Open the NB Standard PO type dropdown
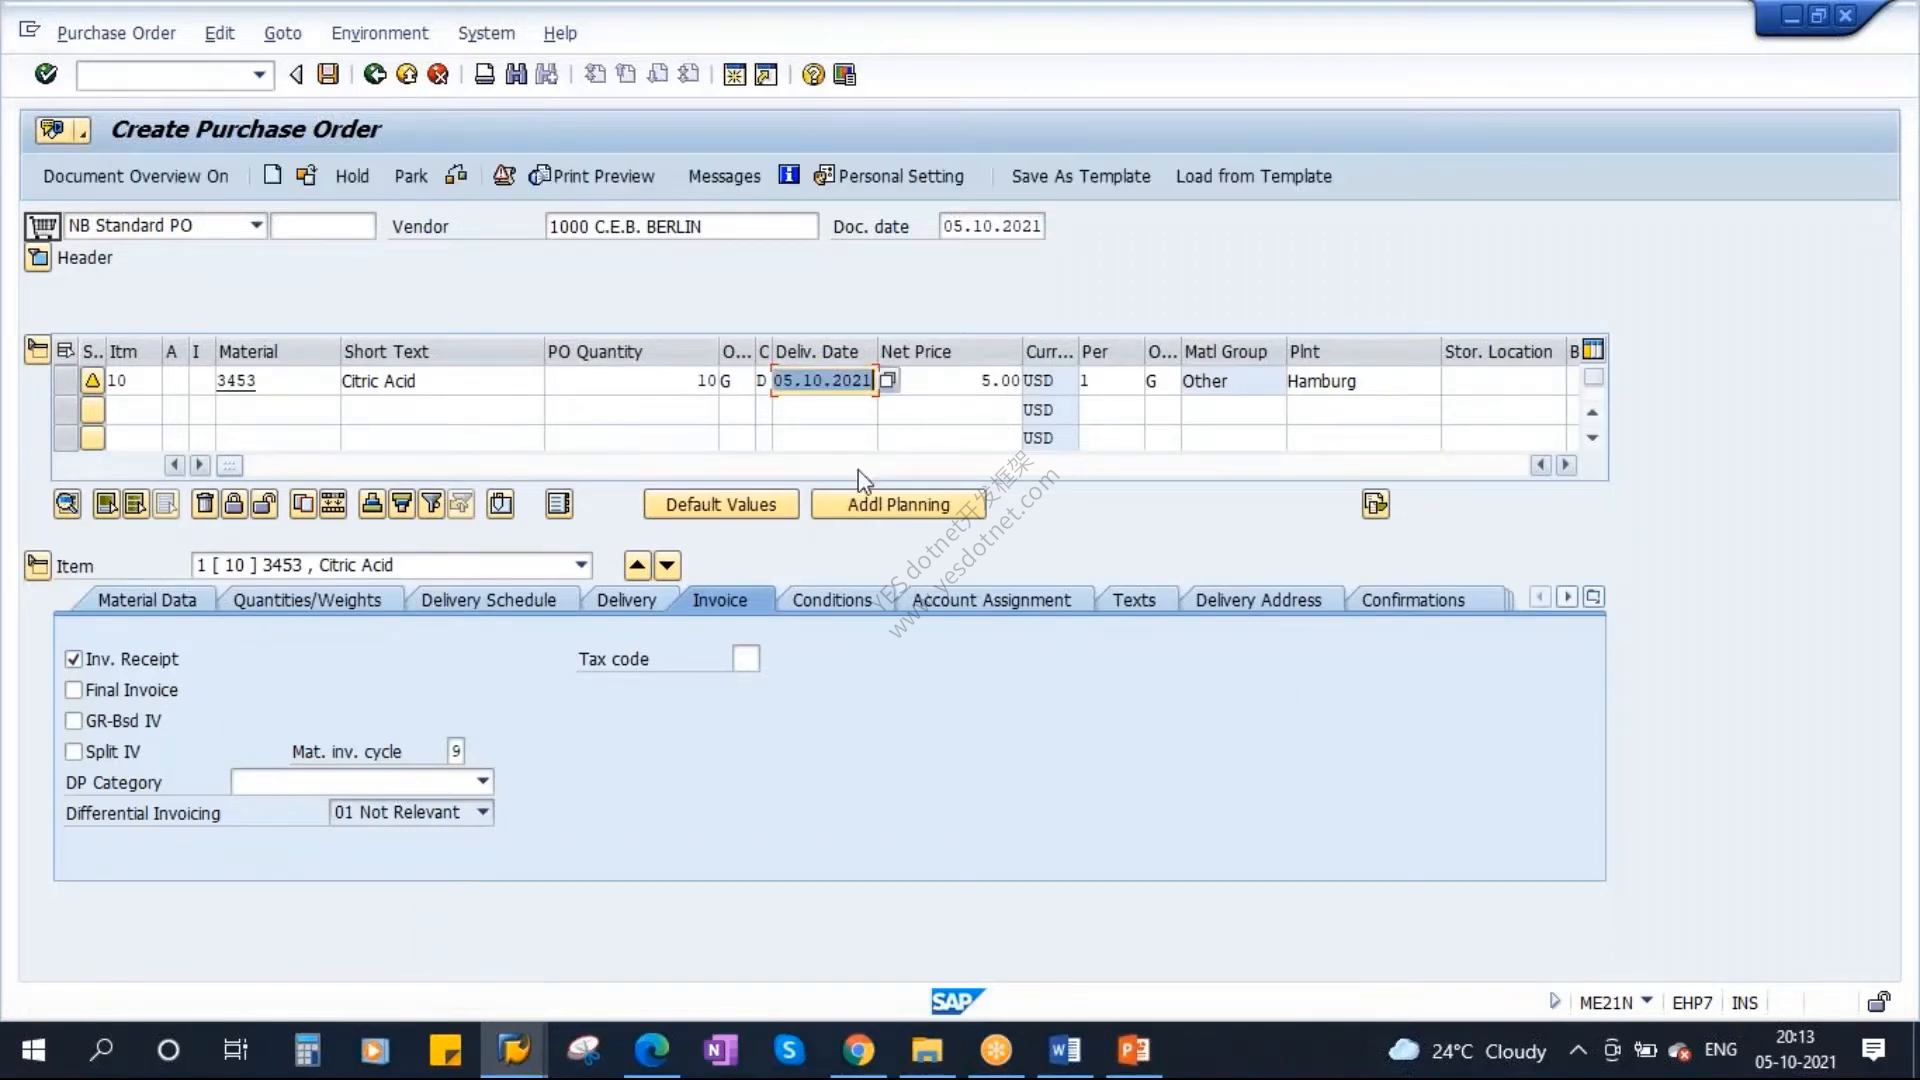The width and height of the screenshot is (1920, 1080). pos(256,225)
